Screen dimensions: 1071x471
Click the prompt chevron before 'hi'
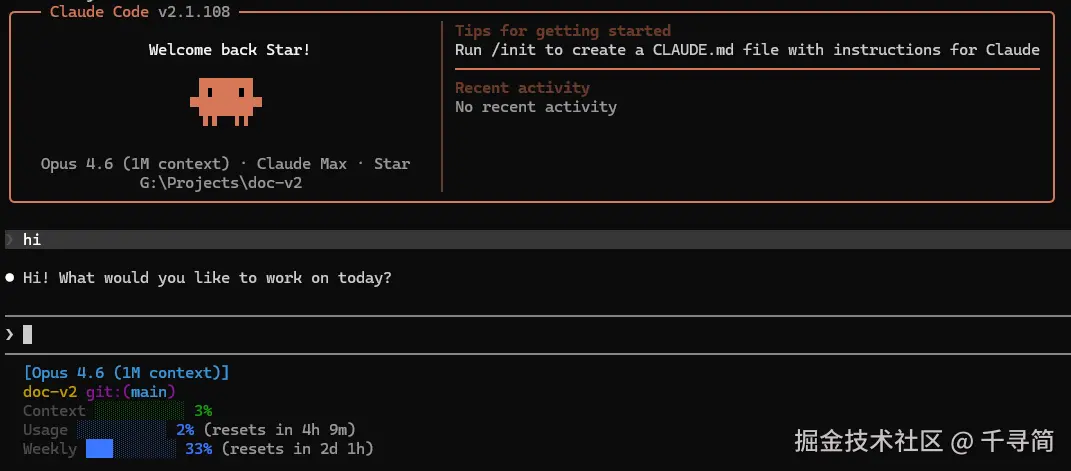(x=10, y=240)
